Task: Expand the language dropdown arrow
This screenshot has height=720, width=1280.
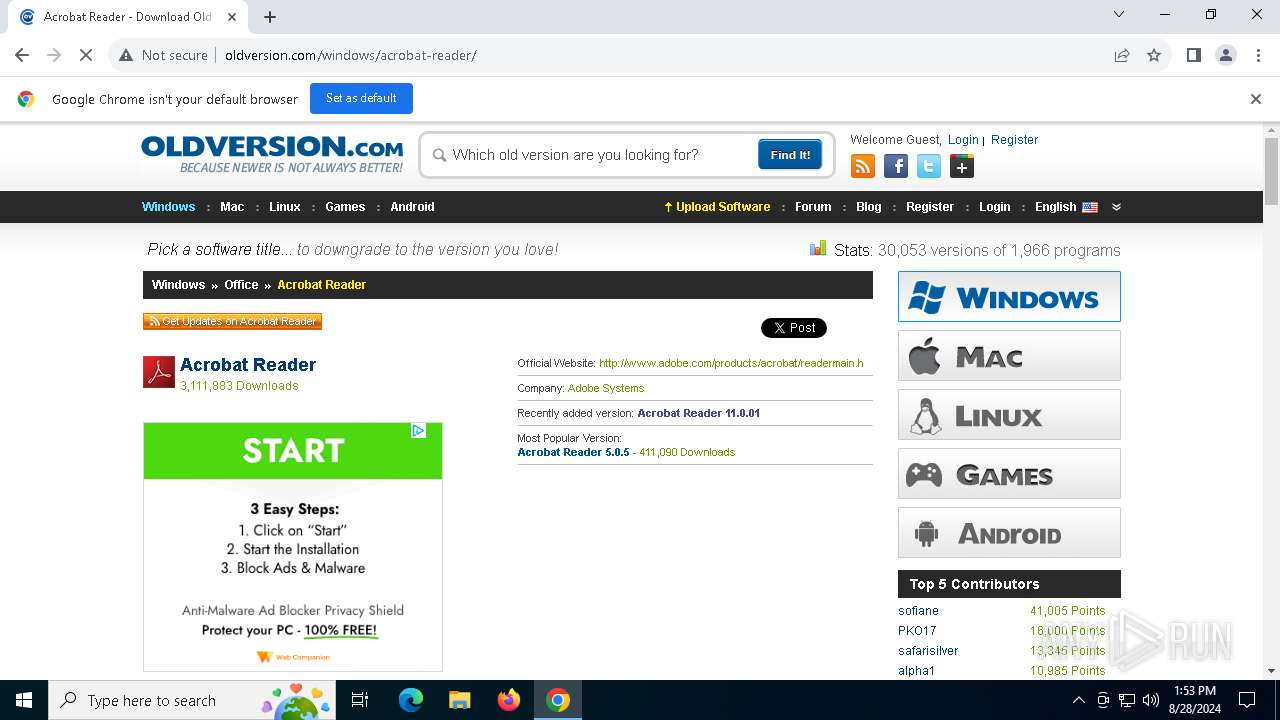Action: (1116, 207)
